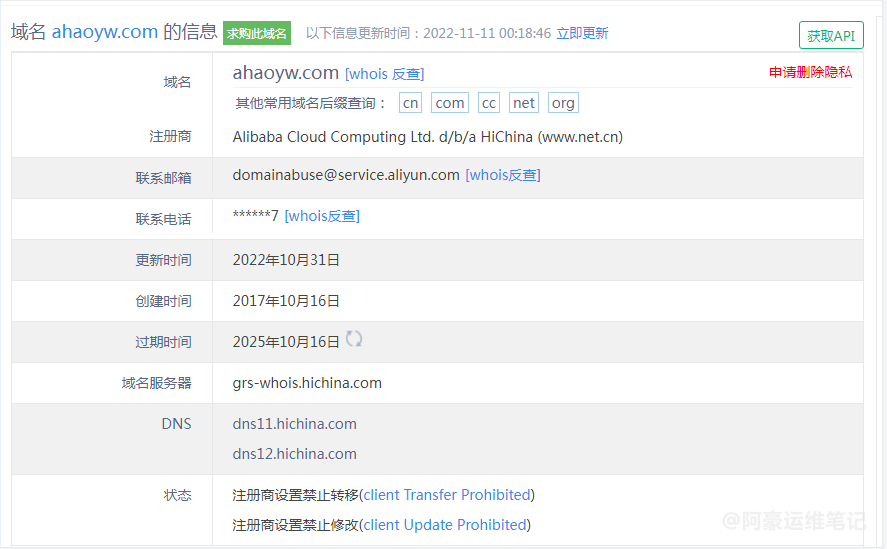Click whois反查 beside the contact phone

click(322, 216)
